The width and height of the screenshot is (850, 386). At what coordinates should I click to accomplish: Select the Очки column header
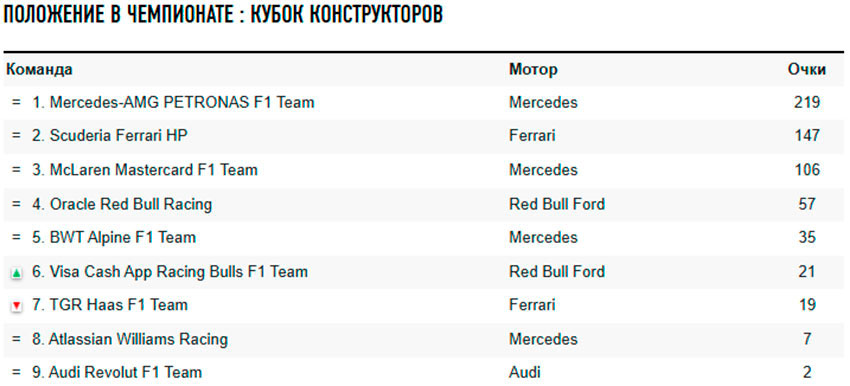807,70
